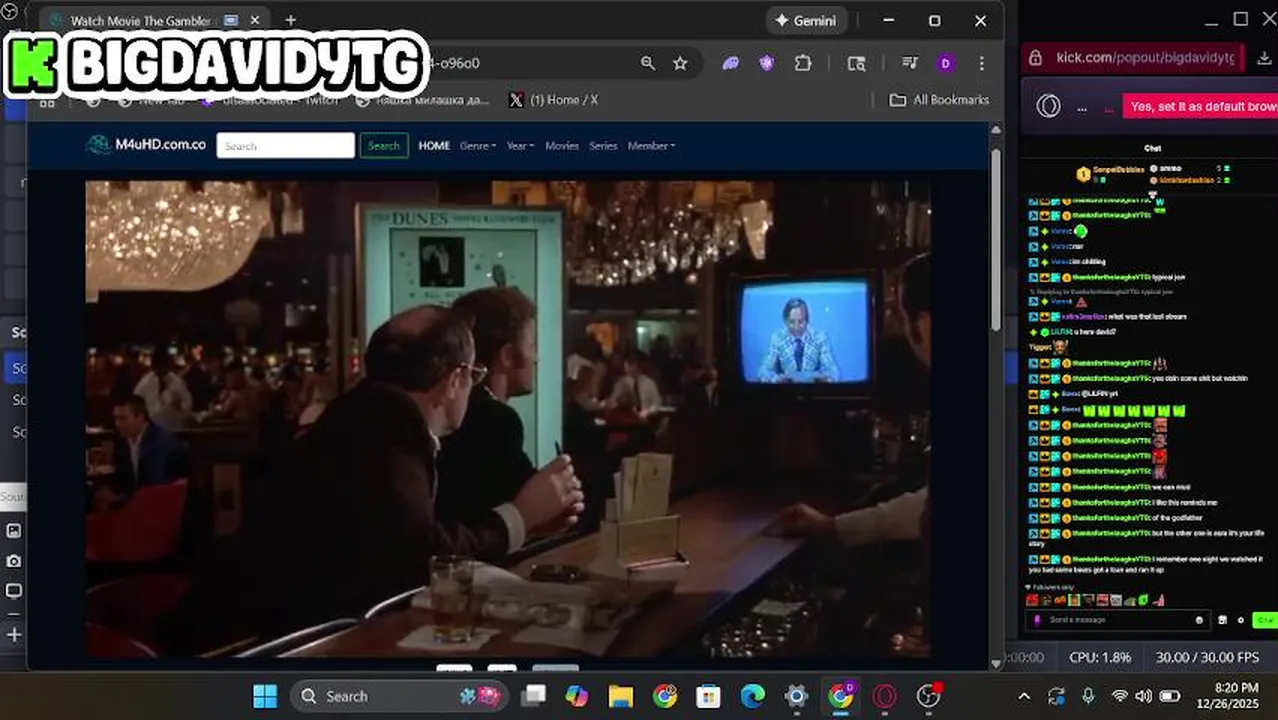This screenshot has width=1278, height=720.
Task: Click the microphone icon in system tray
Action: click(1088, 696)
